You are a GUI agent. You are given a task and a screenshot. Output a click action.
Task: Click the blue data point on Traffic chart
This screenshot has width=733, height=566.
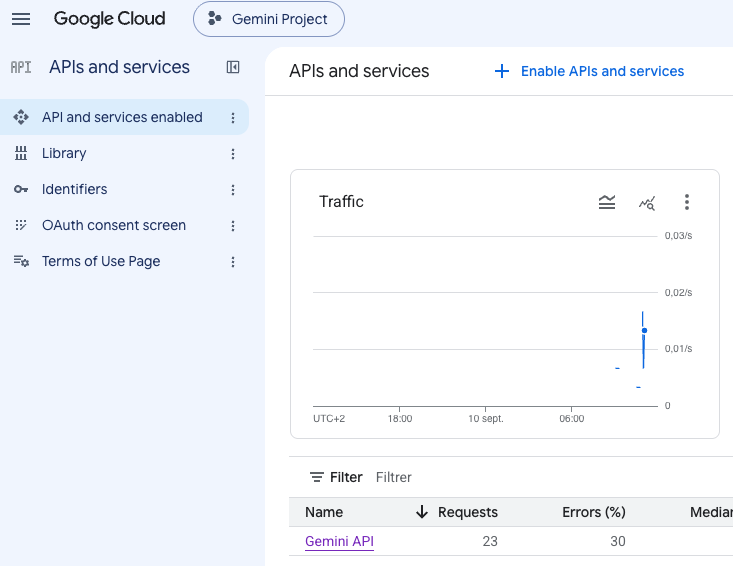click(x=644, y=330)
